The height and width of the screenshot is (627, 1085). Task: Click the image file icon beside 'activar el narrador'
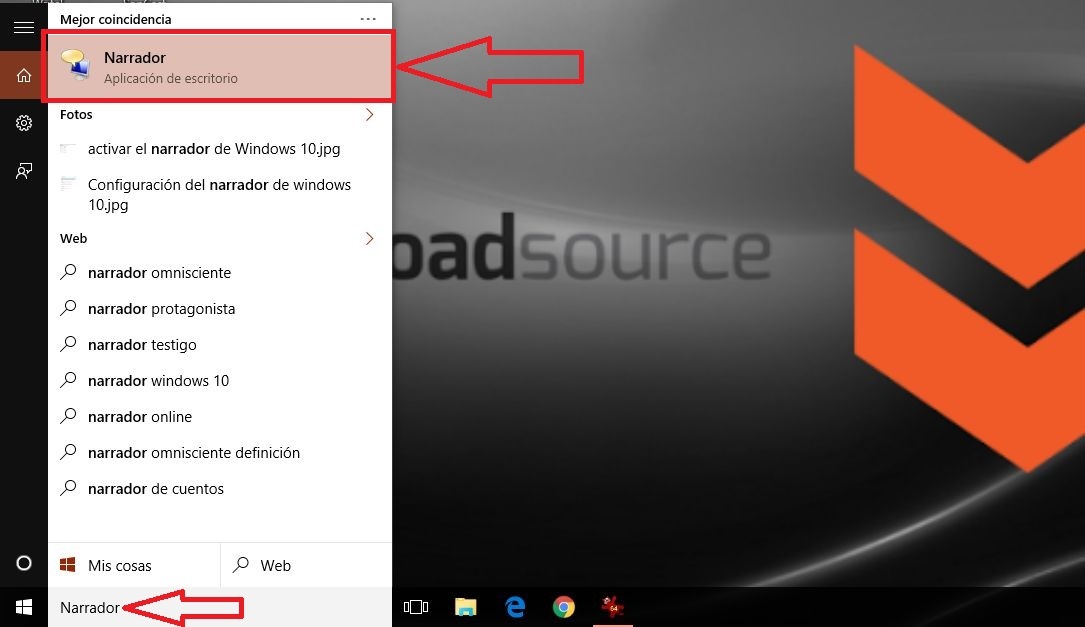pos(67,148)
